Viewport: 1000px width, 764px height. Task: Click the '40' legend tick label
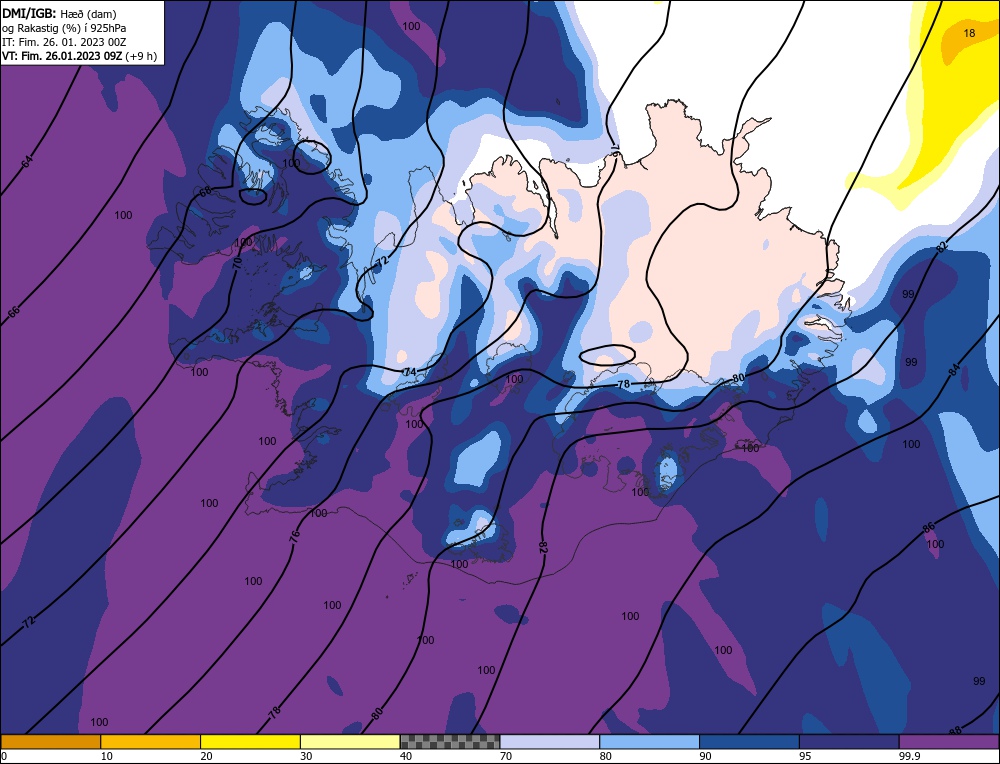coord(406,756)
